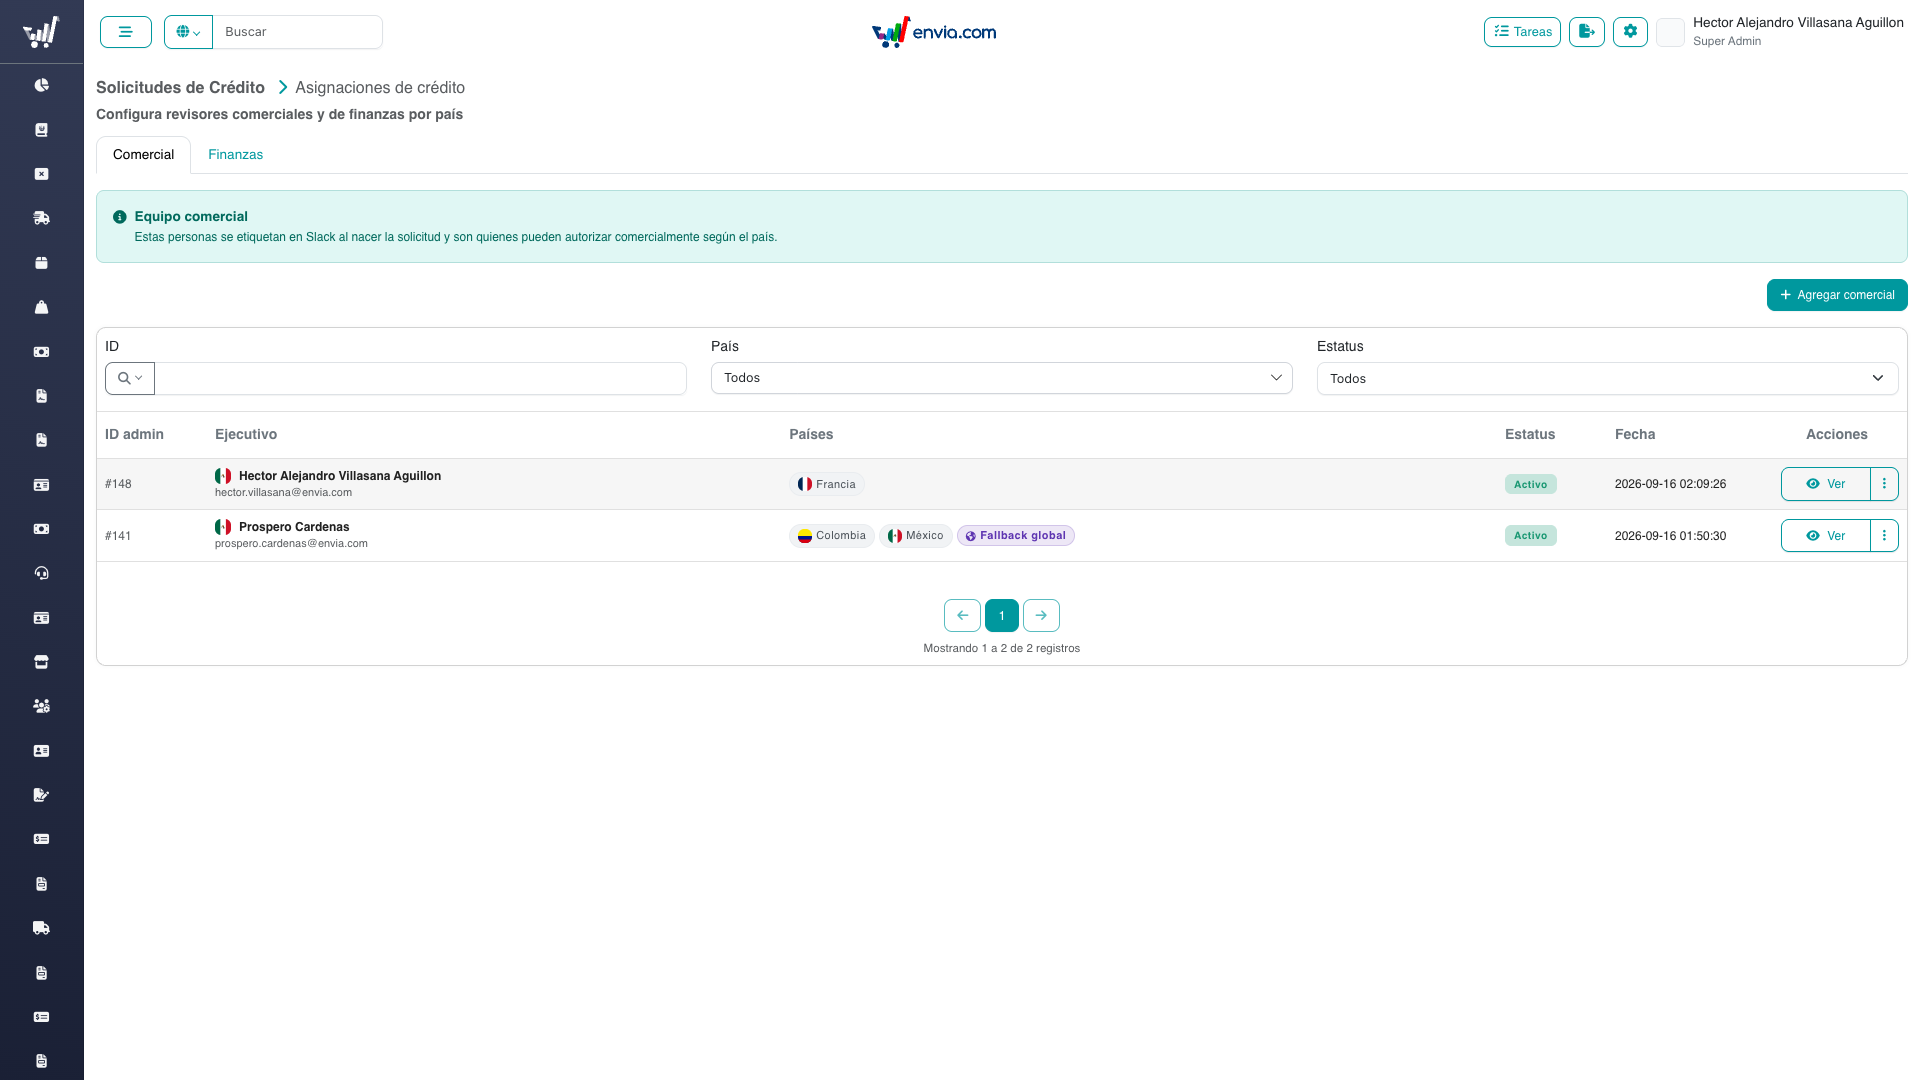Expand the Estatus filter dropdown

pos(1607,378)
